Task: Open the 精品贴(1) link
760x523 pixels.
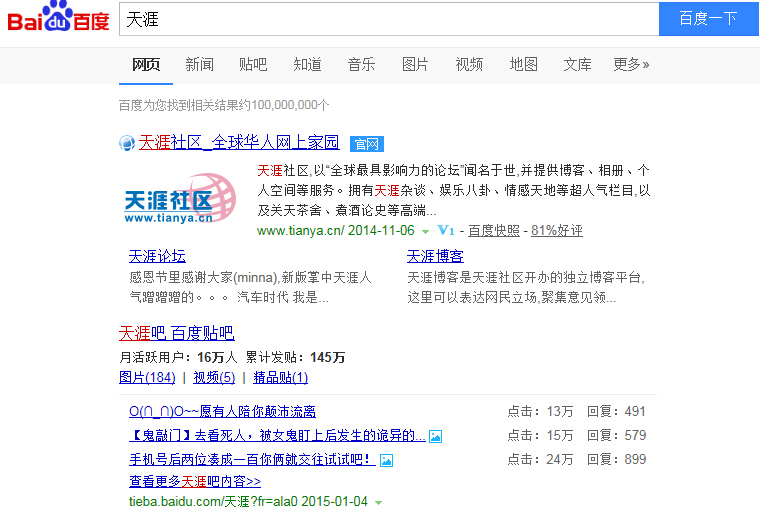Action: [x=281, y=377]
